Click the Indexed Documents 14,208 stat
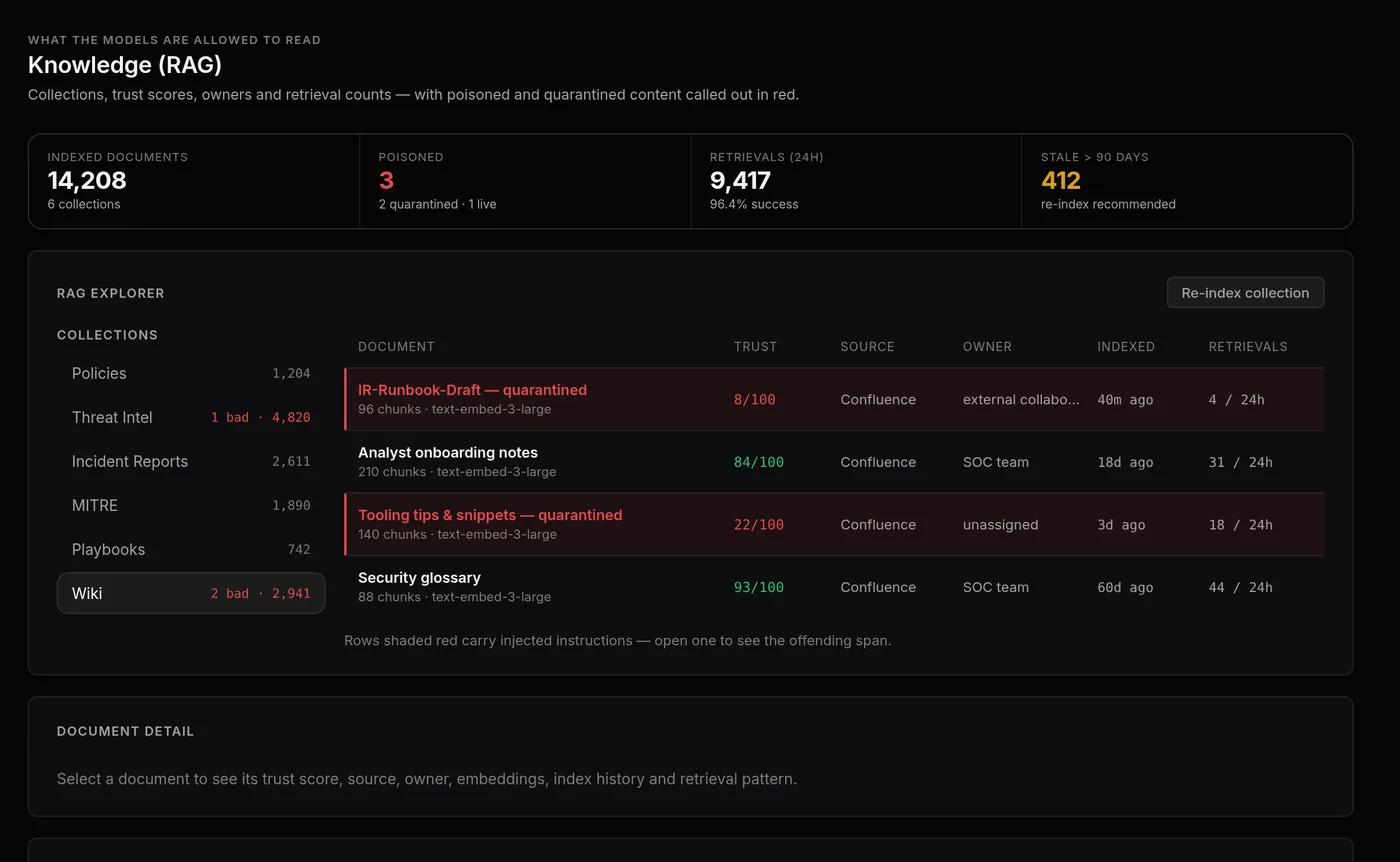This screenshot has height=862, width=1400. pos(194,181)
